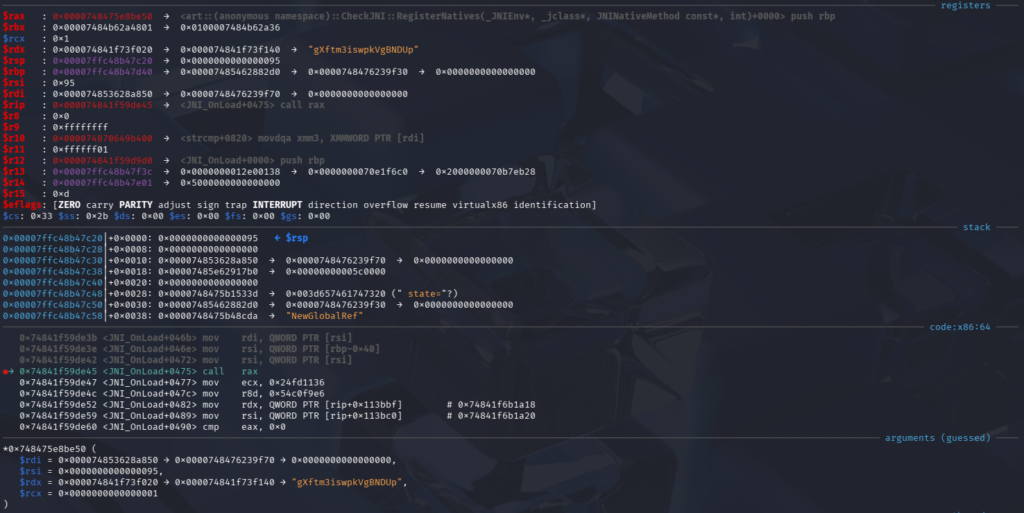The width and height of the screenshot is (1024, 513).
Task: Click the overflow flag in eflags
Action: tap(386, 205)
